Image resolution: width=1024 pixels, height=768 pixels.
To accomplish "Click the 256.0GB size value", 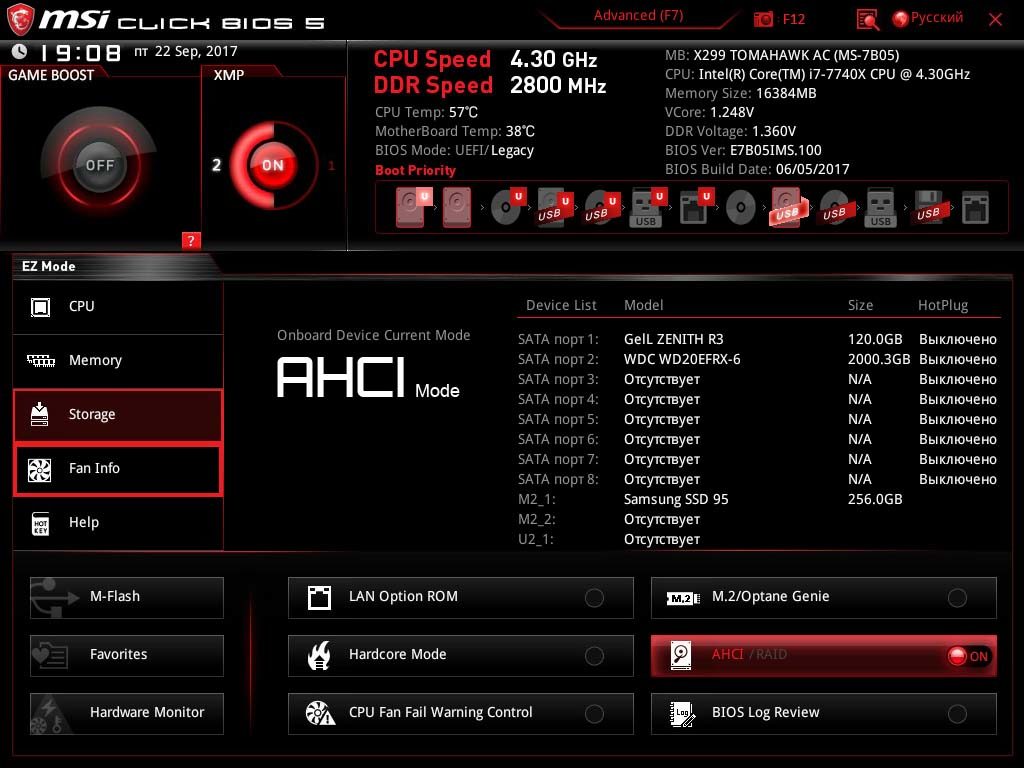I will [x=875, y=499].
